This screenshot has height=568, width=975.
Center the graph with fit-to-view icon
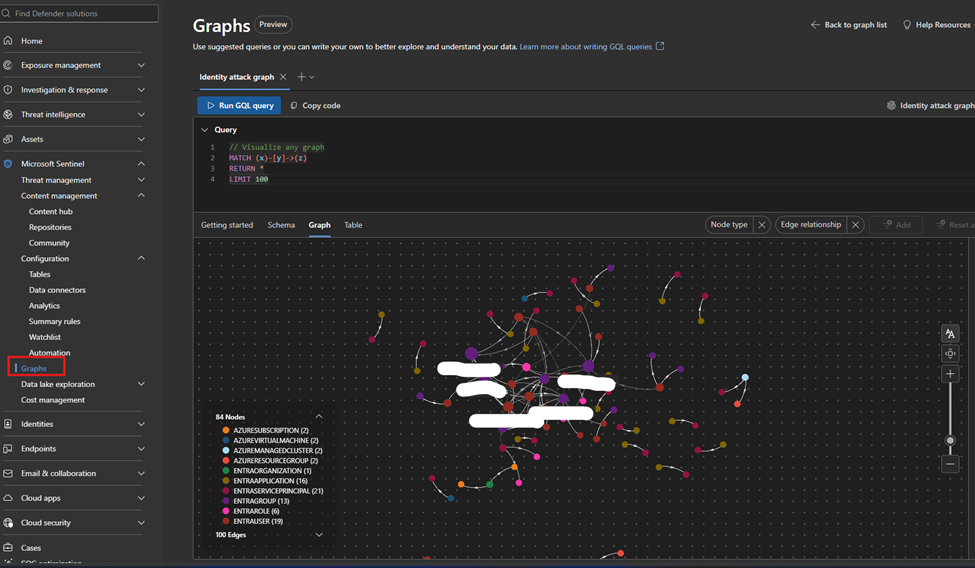[x=950, y=353]
